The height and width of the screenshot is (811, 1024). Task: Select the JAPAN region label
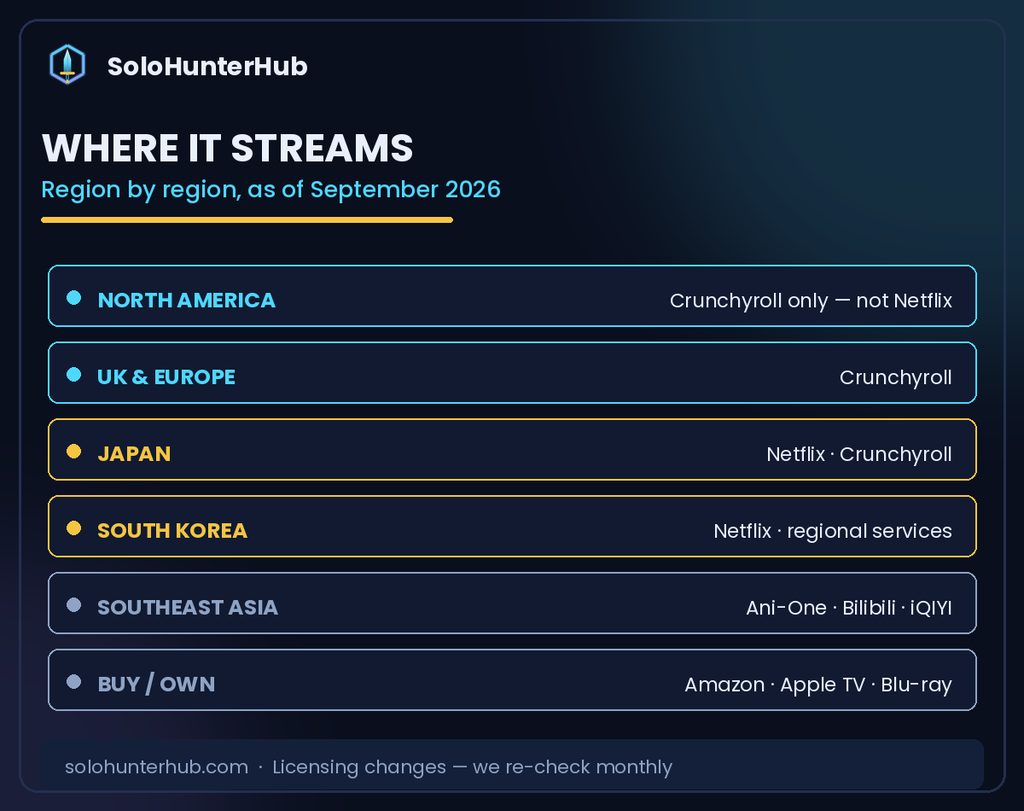tap(134, 454)
